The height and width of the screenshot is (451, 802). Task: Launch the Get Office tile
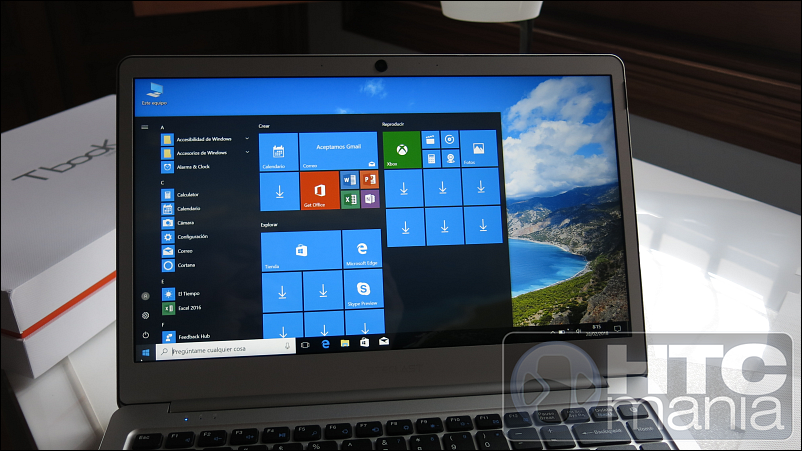320,191
